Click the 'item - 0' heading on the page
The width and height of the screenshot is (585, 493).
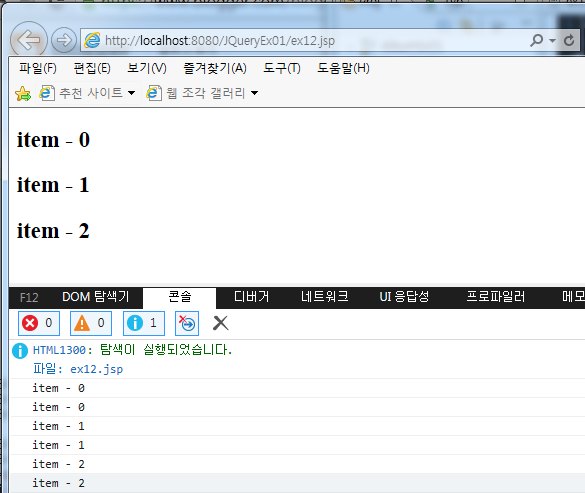53,140
